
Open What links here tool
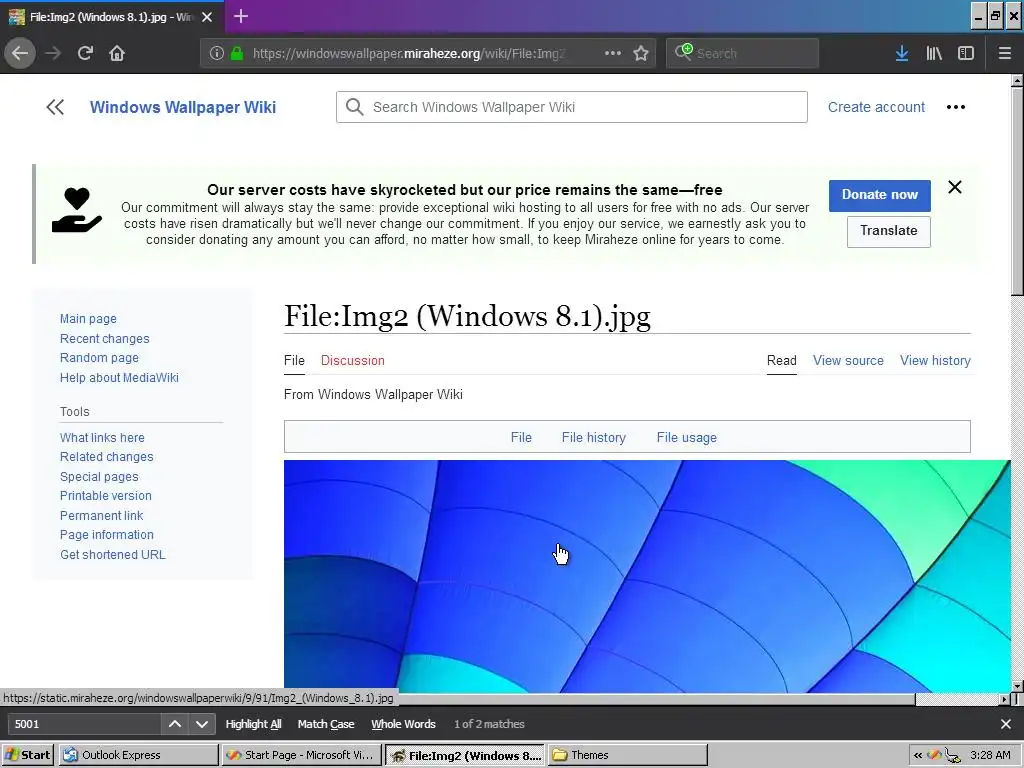[103, 438]
